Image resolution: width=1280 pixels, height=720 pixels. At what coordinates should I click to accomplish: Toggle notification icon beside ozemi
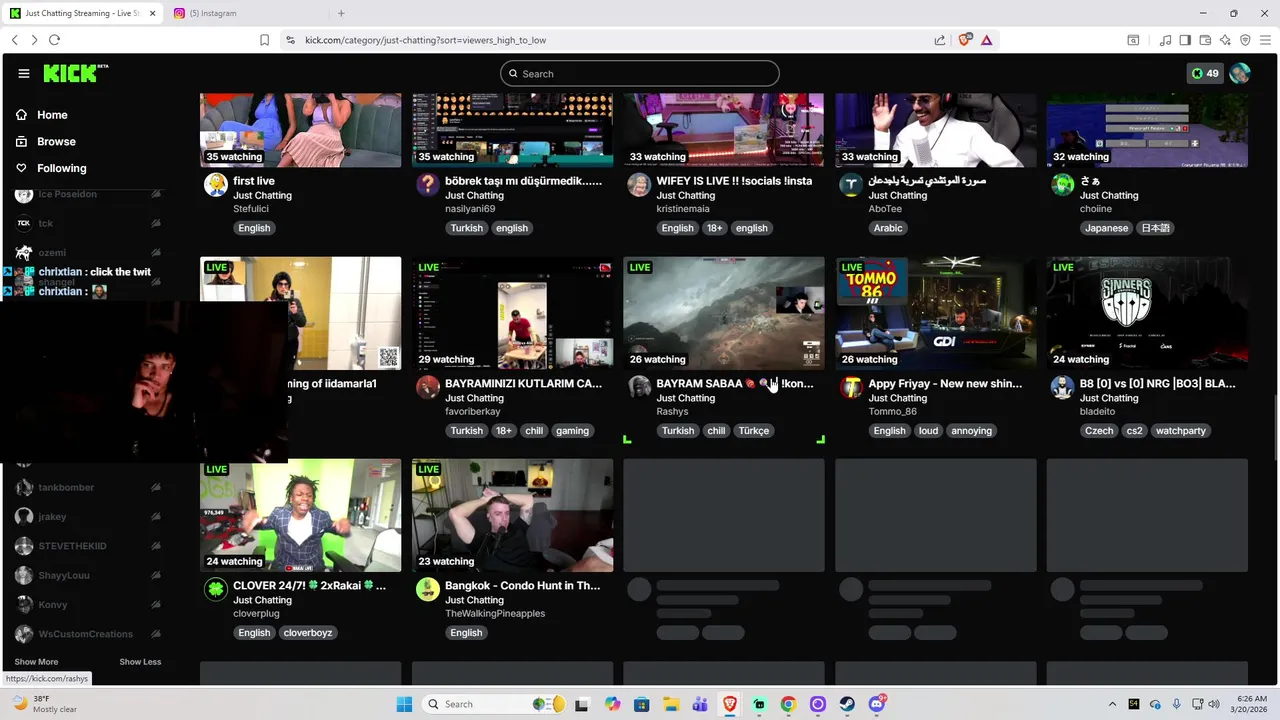(x=156, y=252)
